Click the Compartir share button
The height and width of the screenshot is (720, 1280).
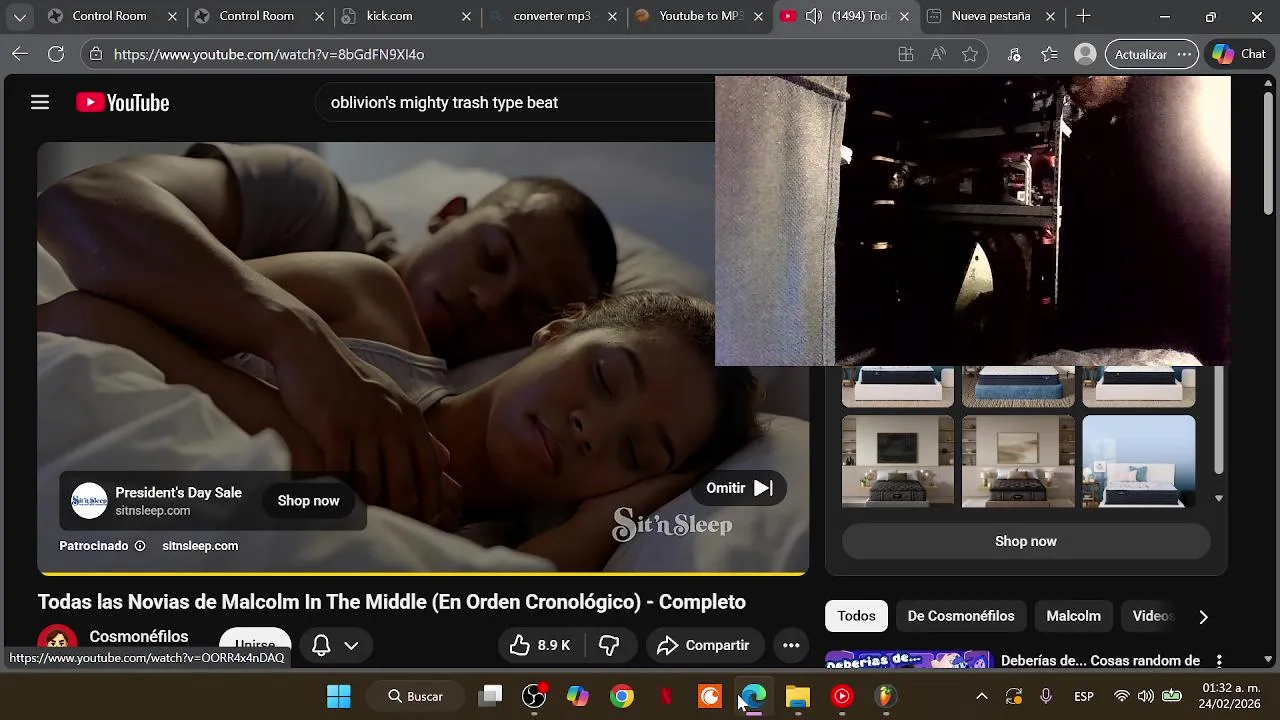(x=703, y=645)
